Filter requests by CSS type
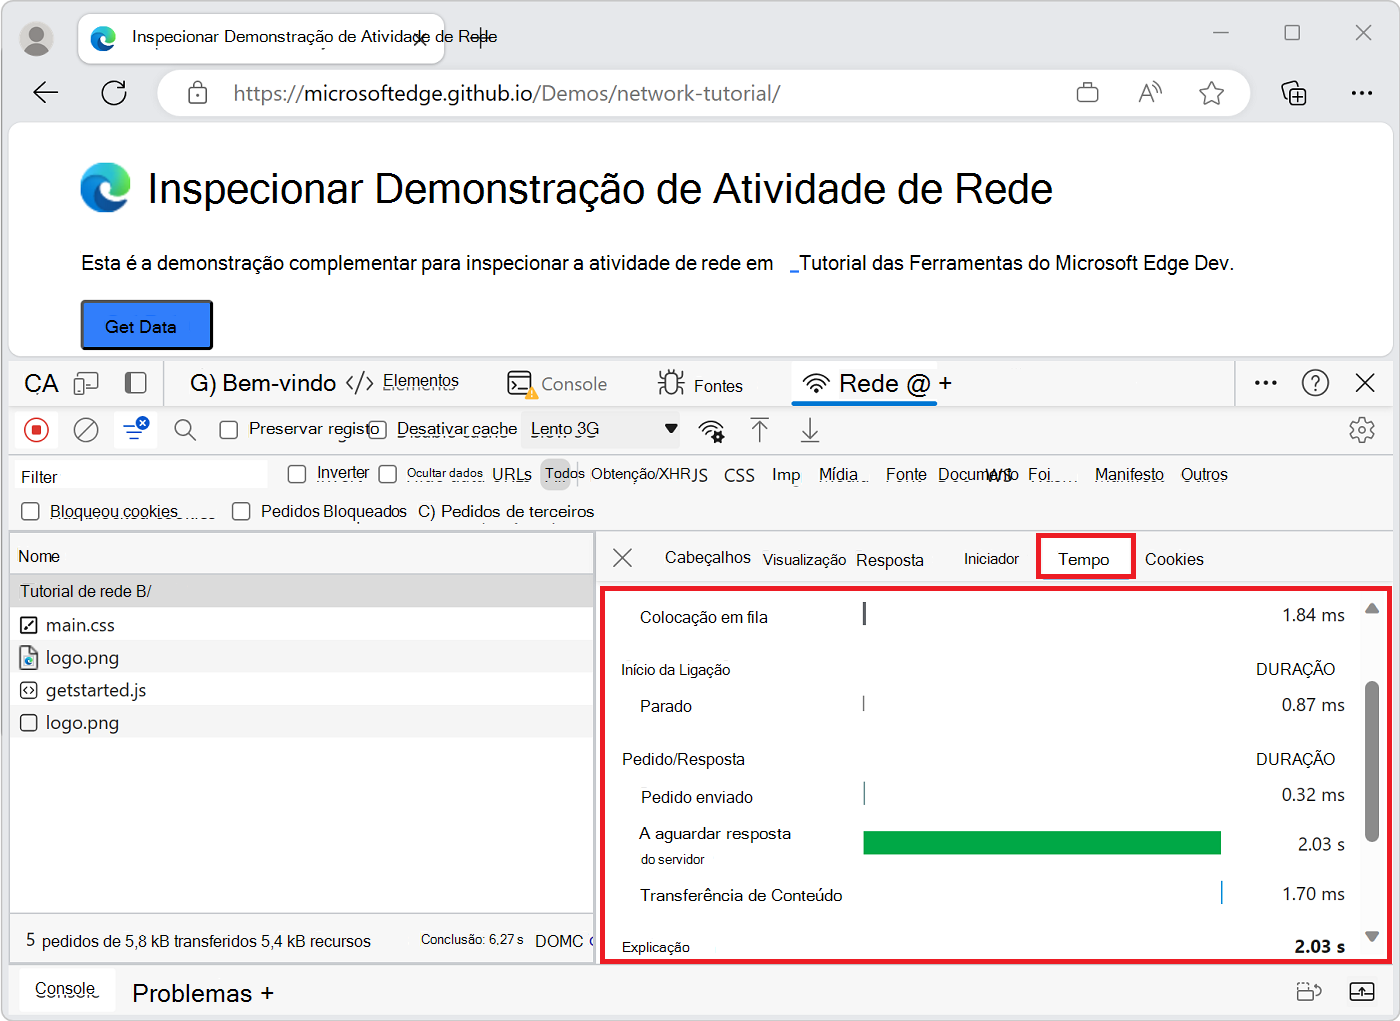This screenshot has height=1021, width=1400. click(739, 475)
